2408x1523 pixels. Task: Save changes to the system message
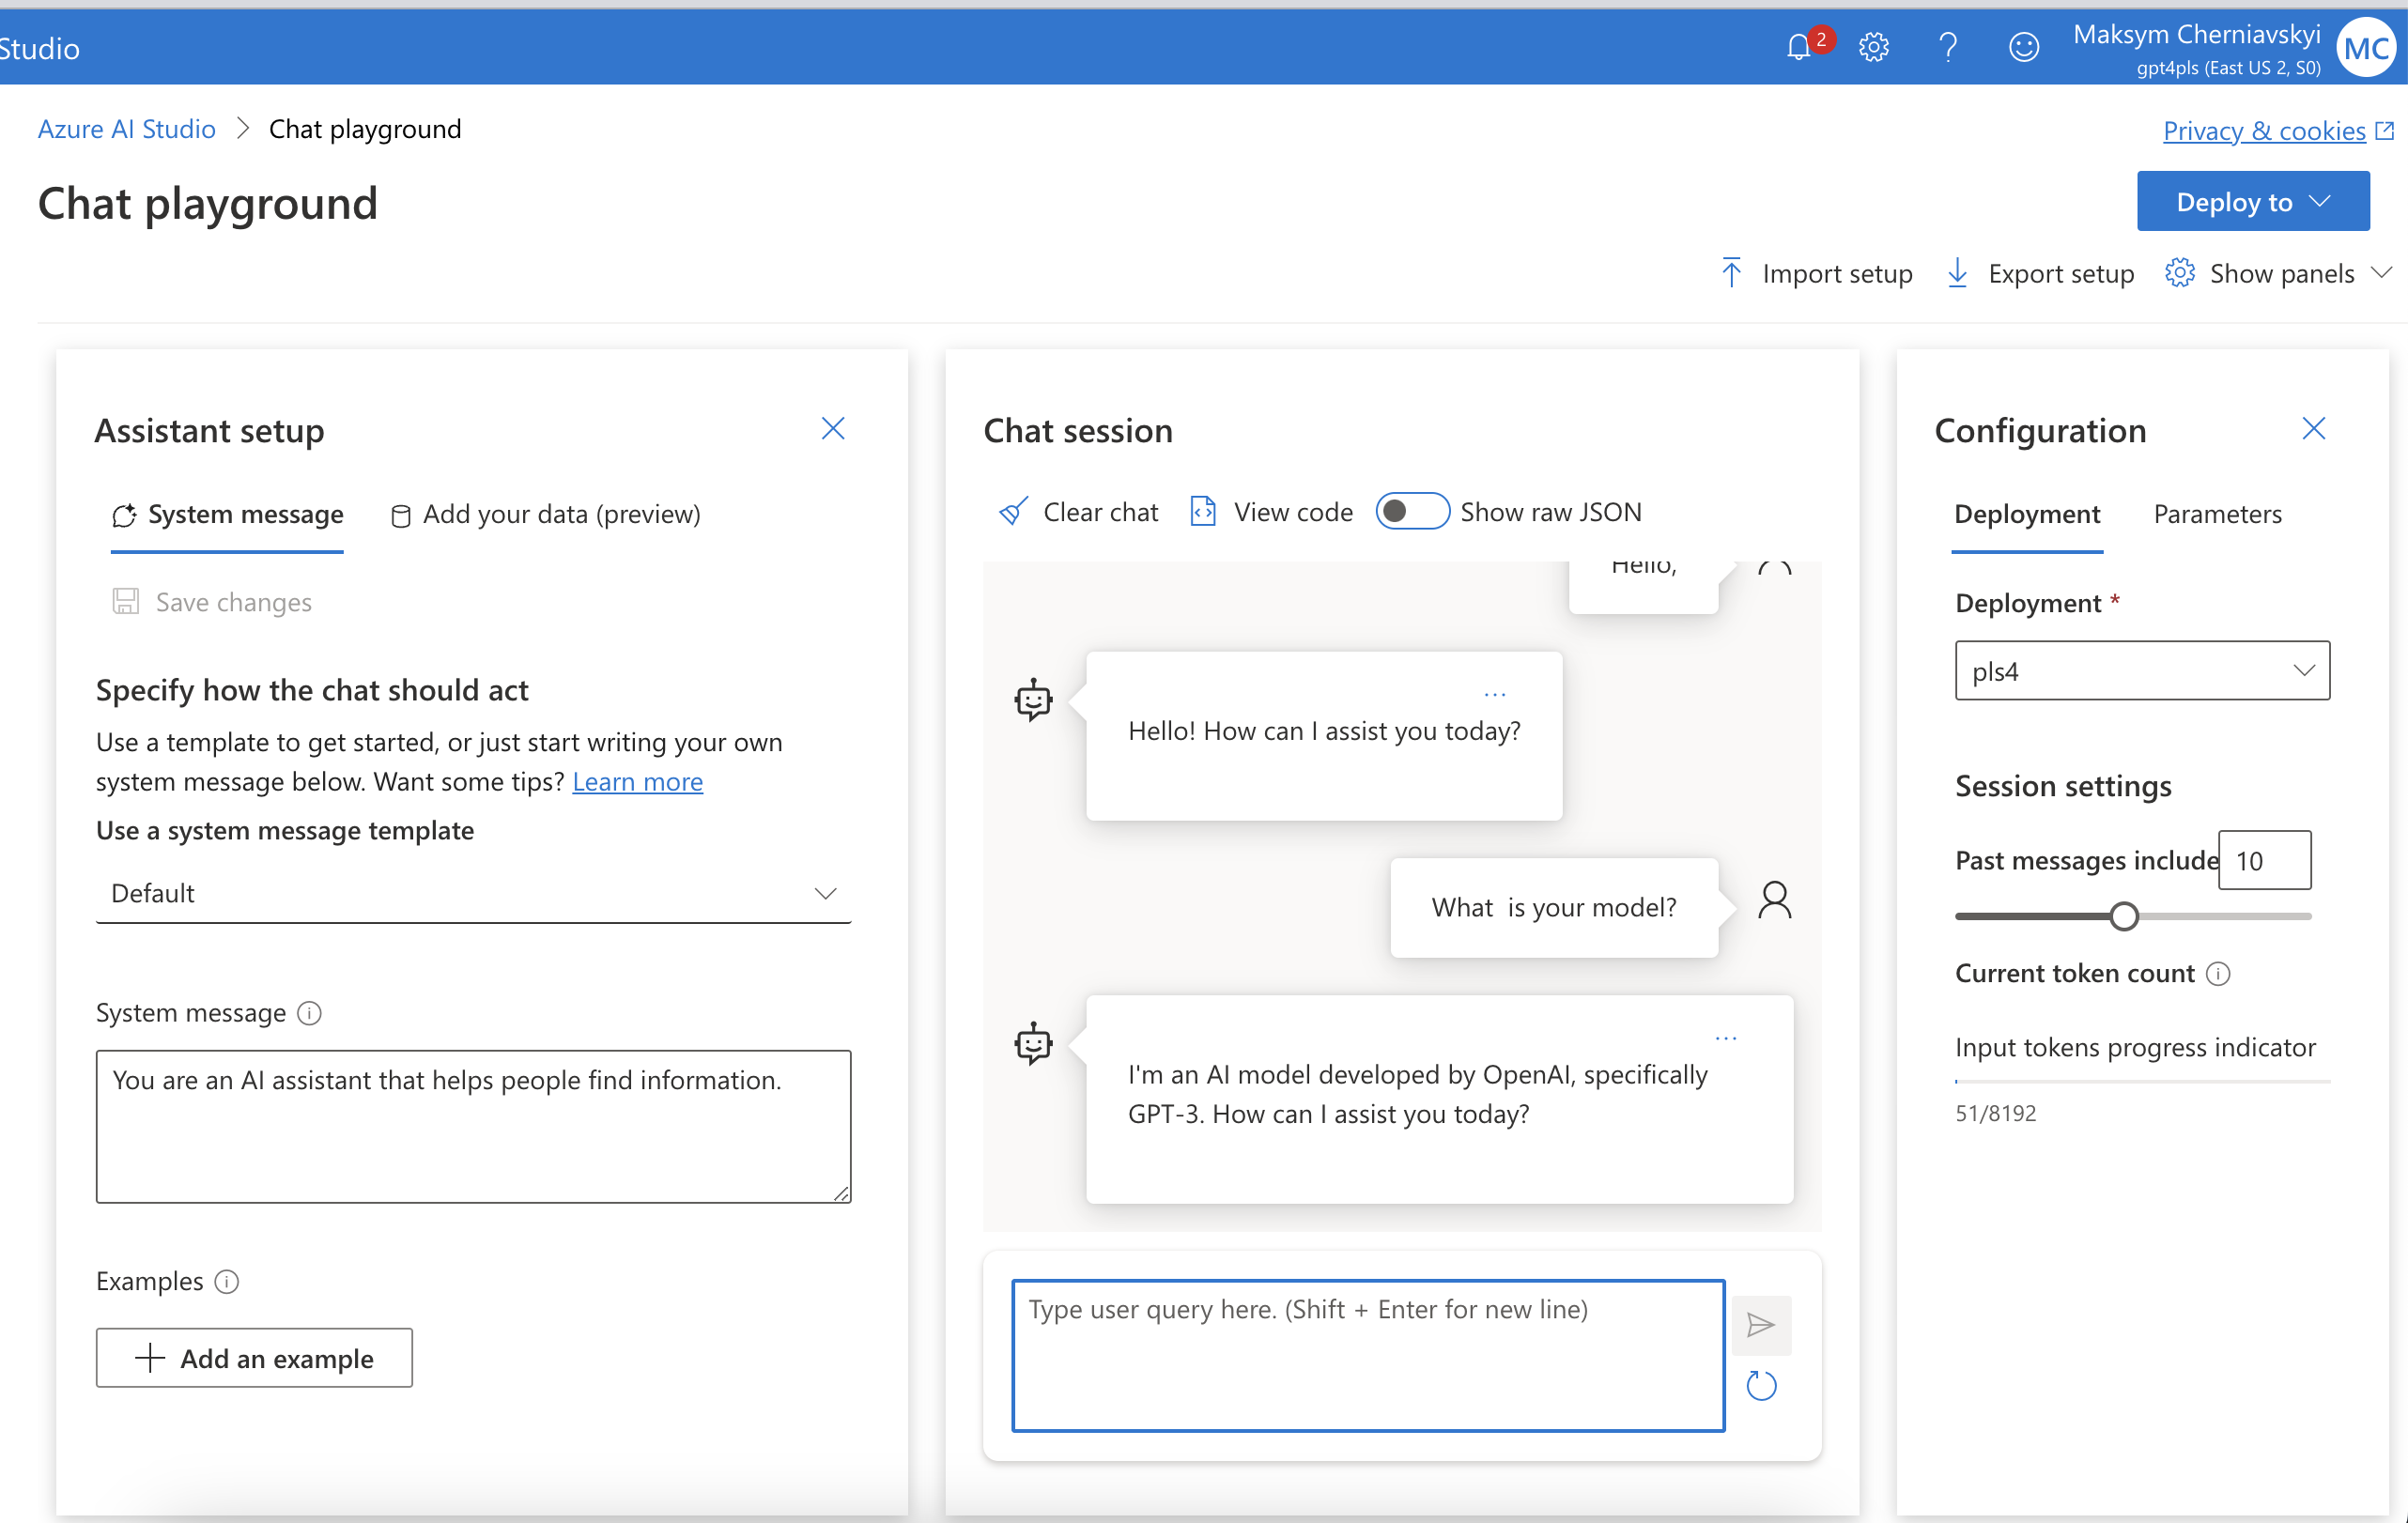(212, 601)
